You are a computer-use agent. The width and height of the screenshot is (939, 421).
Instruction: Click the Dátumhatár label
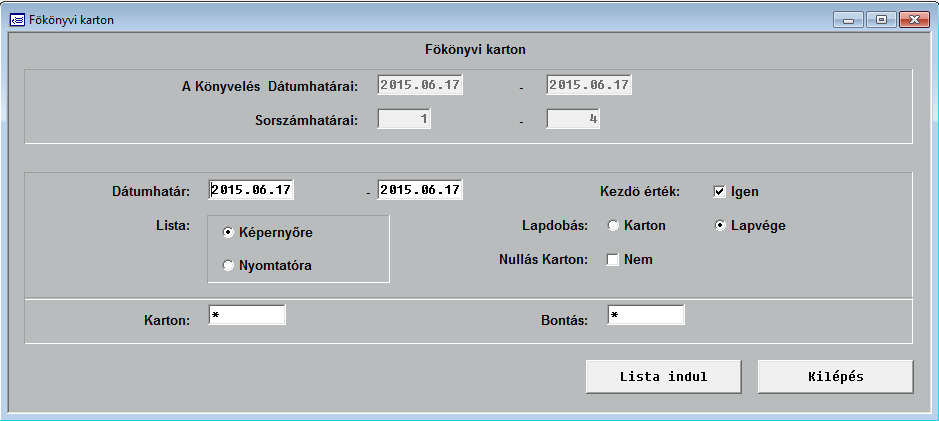(x=151, y=192)
